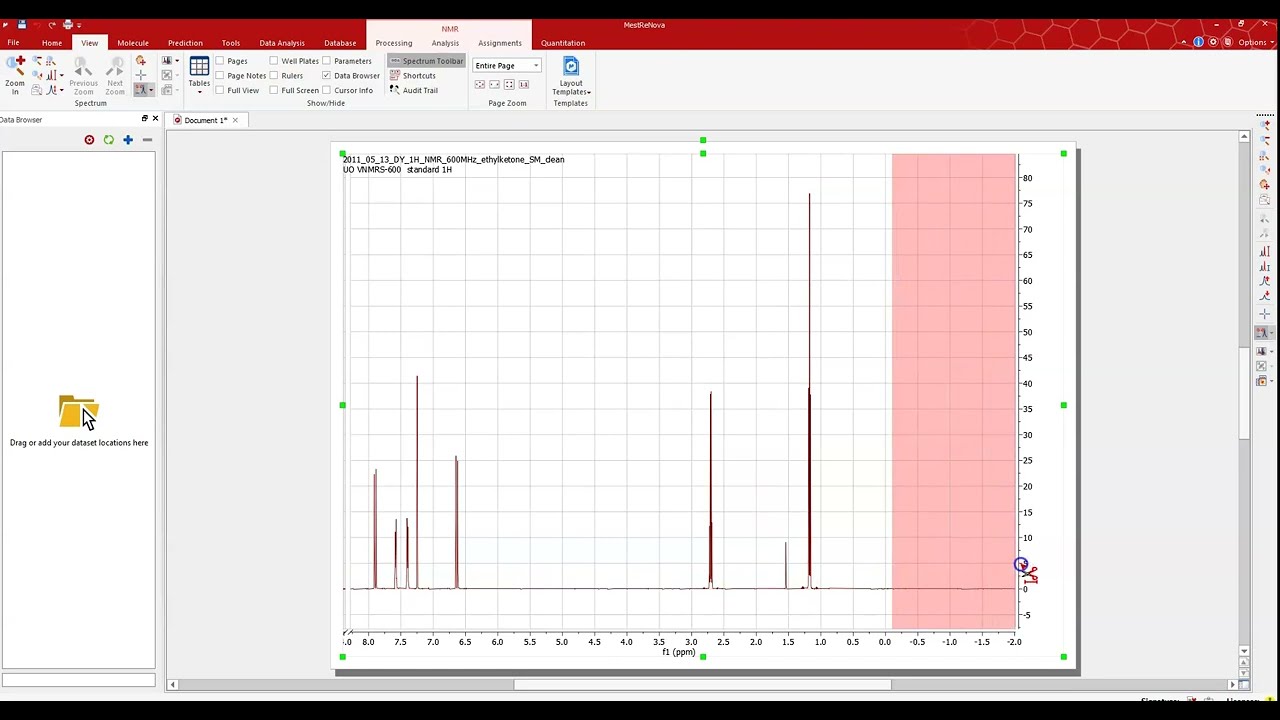
Task: Click the Zoom Out icon in the right-side toolbar
Action: coord(1264,138)
